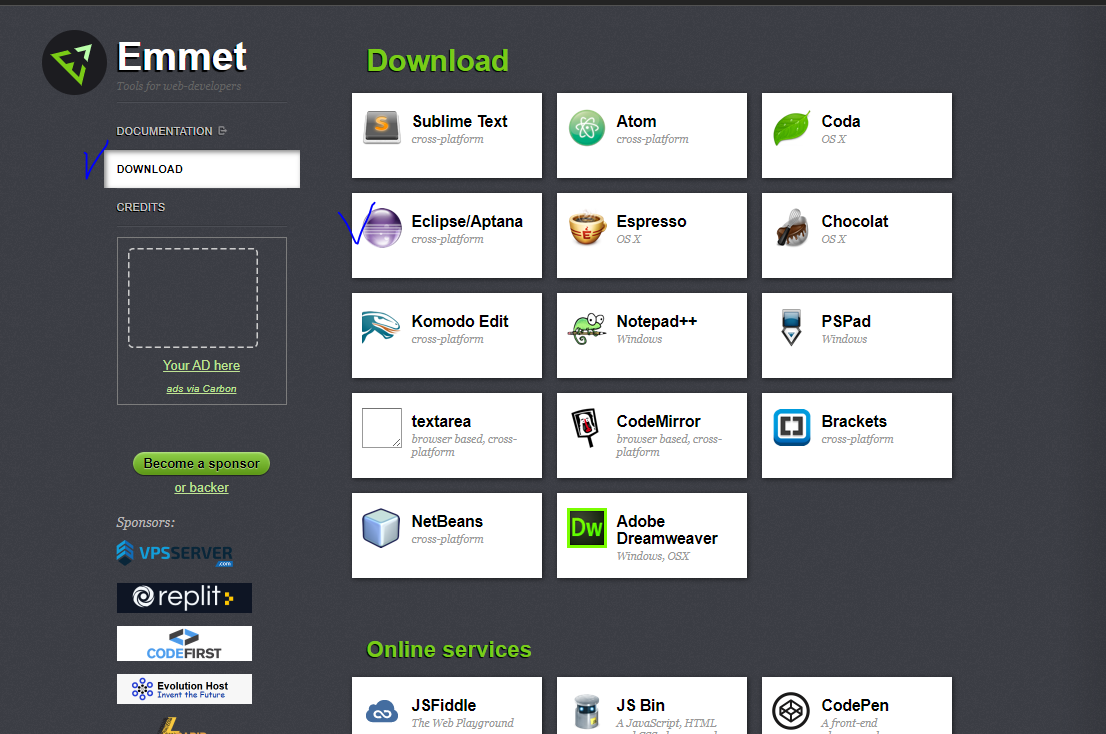Click the PSPad icon
This screenshot has width=1106, height=734.
point(791,327)
